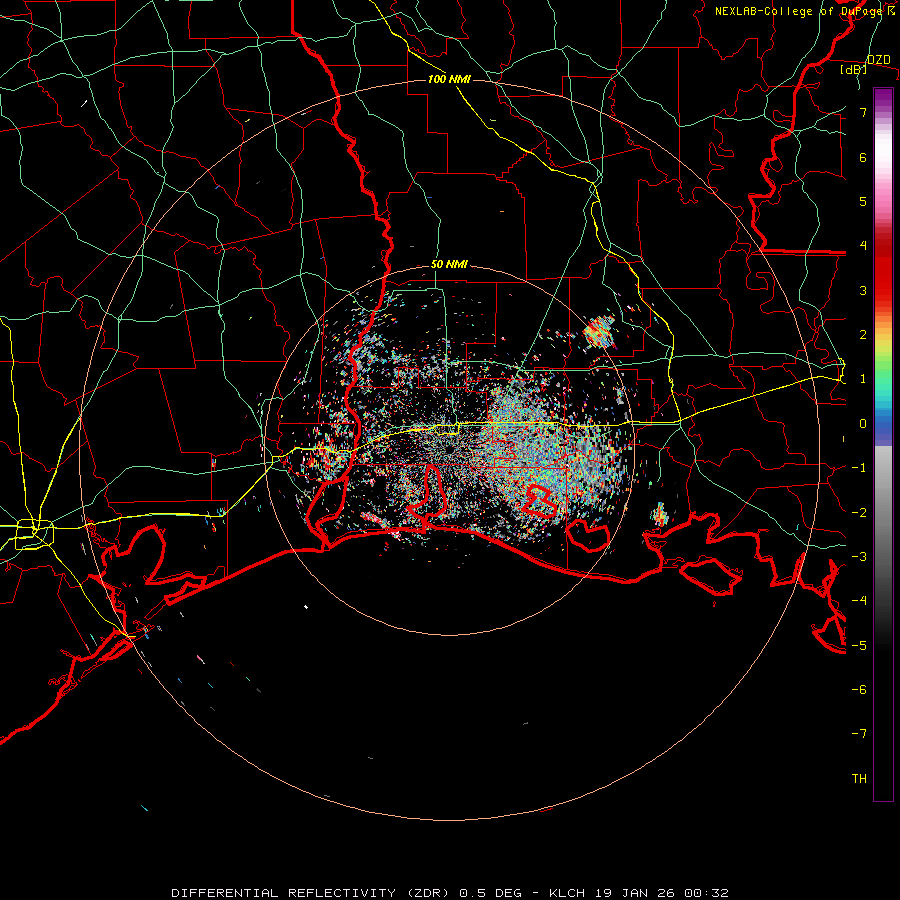Click the -6 value on the scale
This screenshot has width=900, height=900.
859,690
